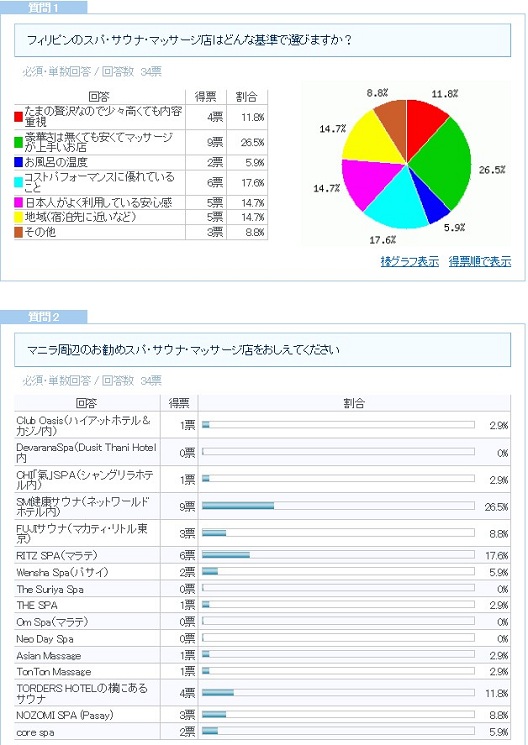Click the red legend color swatch
Image resolution: width=528 pixels, height=745 pixels.
coord(19,116)
